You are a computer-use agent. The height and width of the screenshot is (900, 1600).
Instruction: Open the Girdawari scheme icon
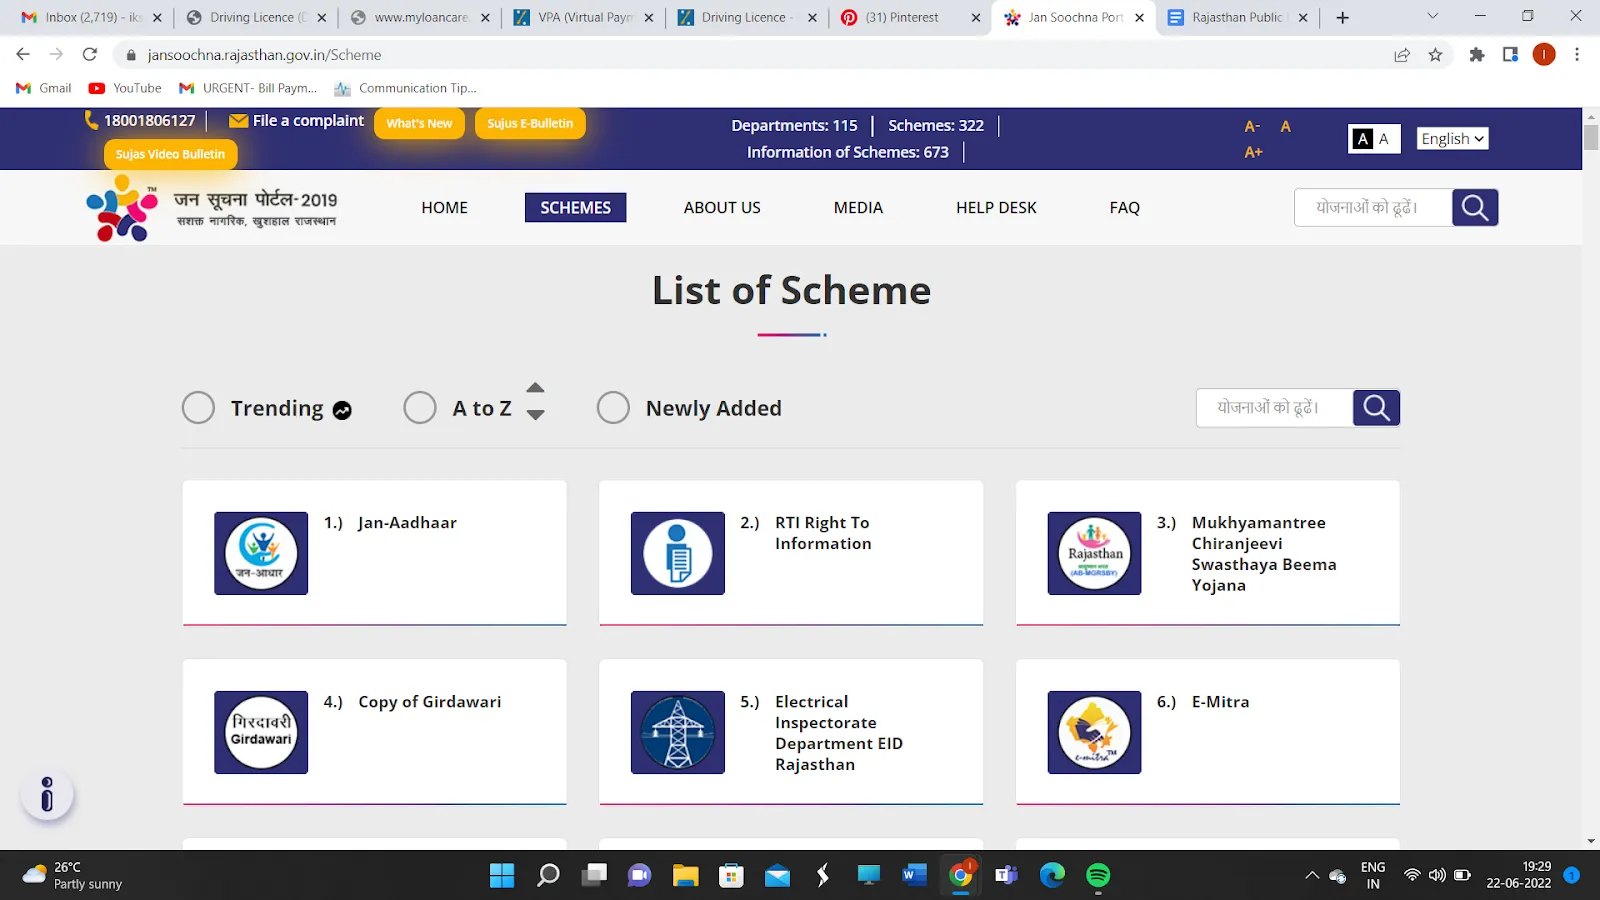click(261, 732)
